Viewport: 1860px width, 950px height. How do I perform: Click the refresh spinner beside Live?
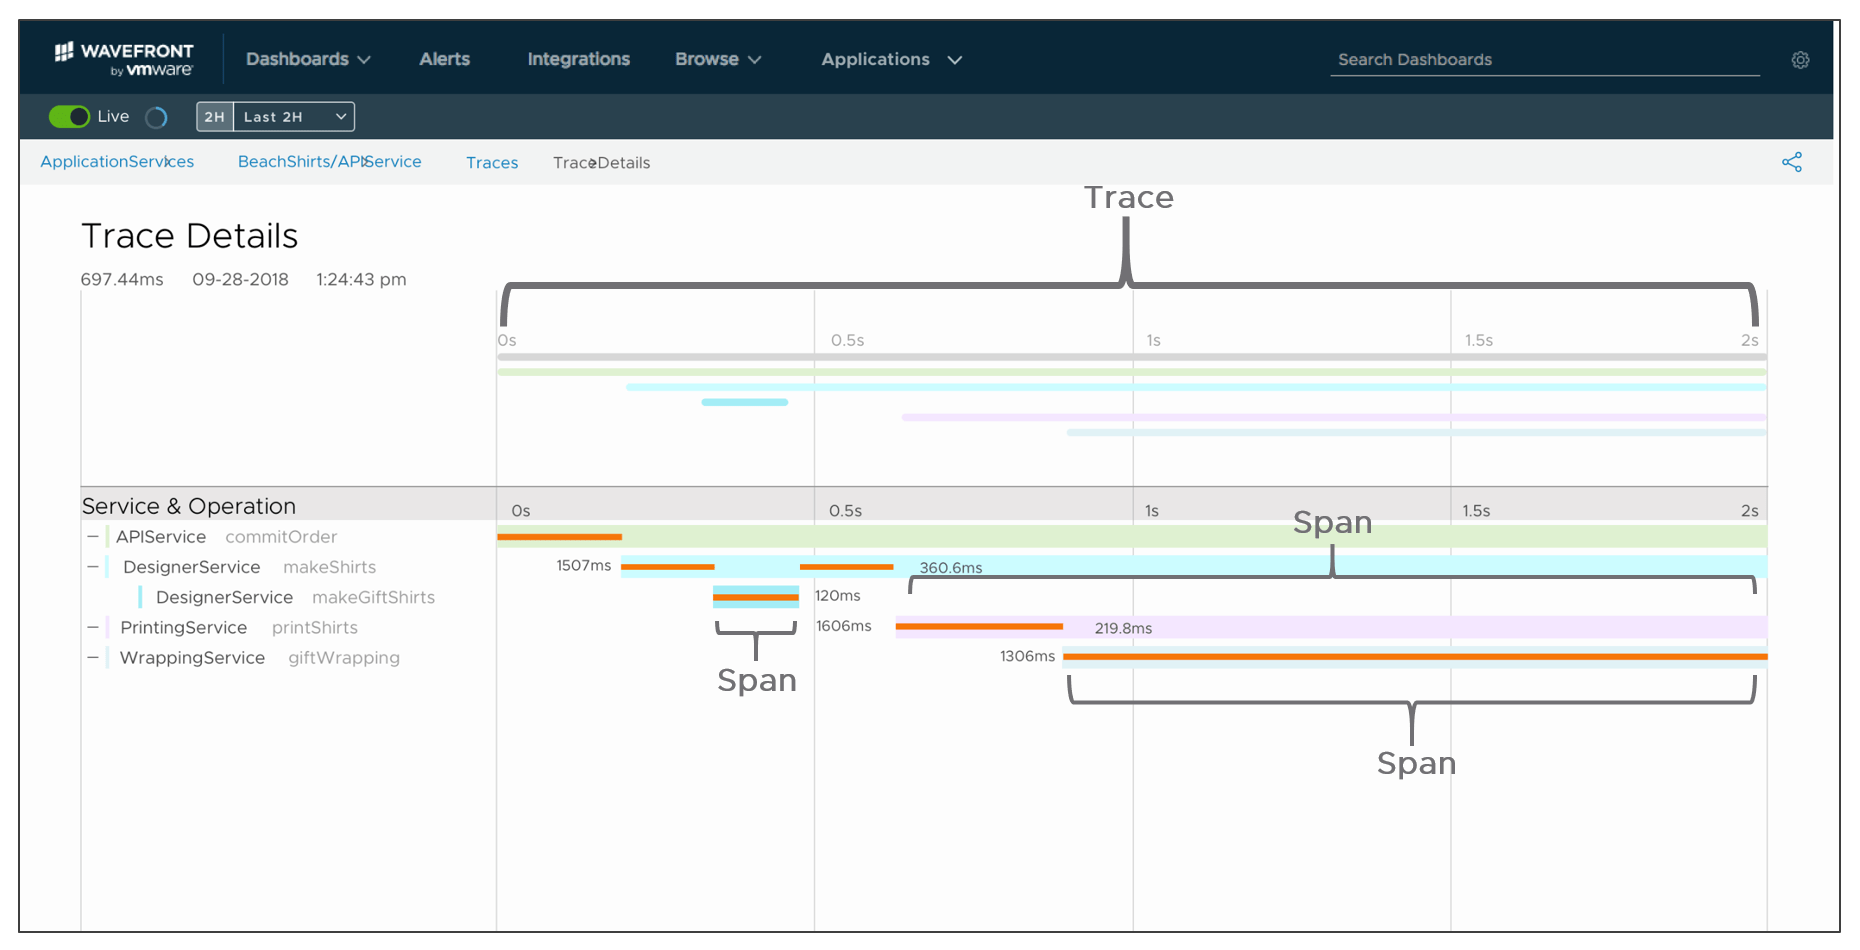156,117
